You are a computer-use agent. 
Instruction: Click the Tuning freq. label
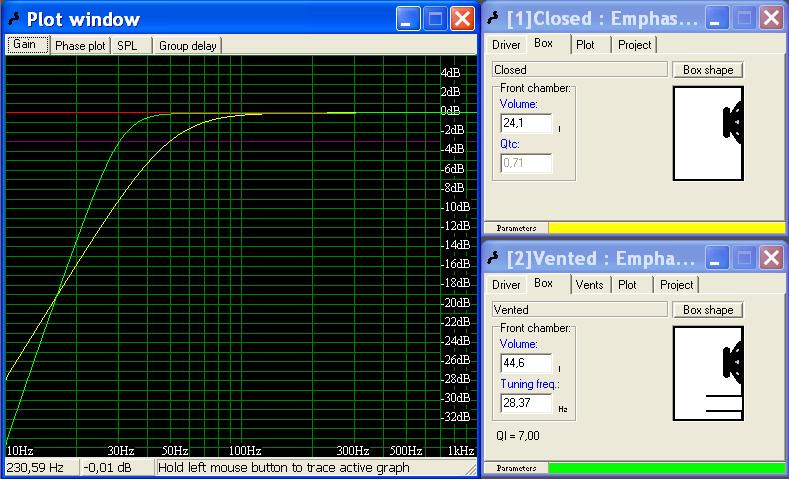[x=529, y=384]
